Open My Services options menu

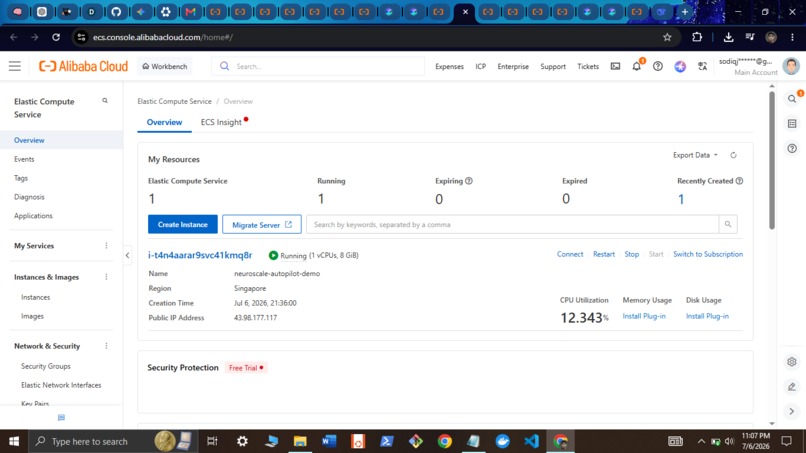coord(106,246)
